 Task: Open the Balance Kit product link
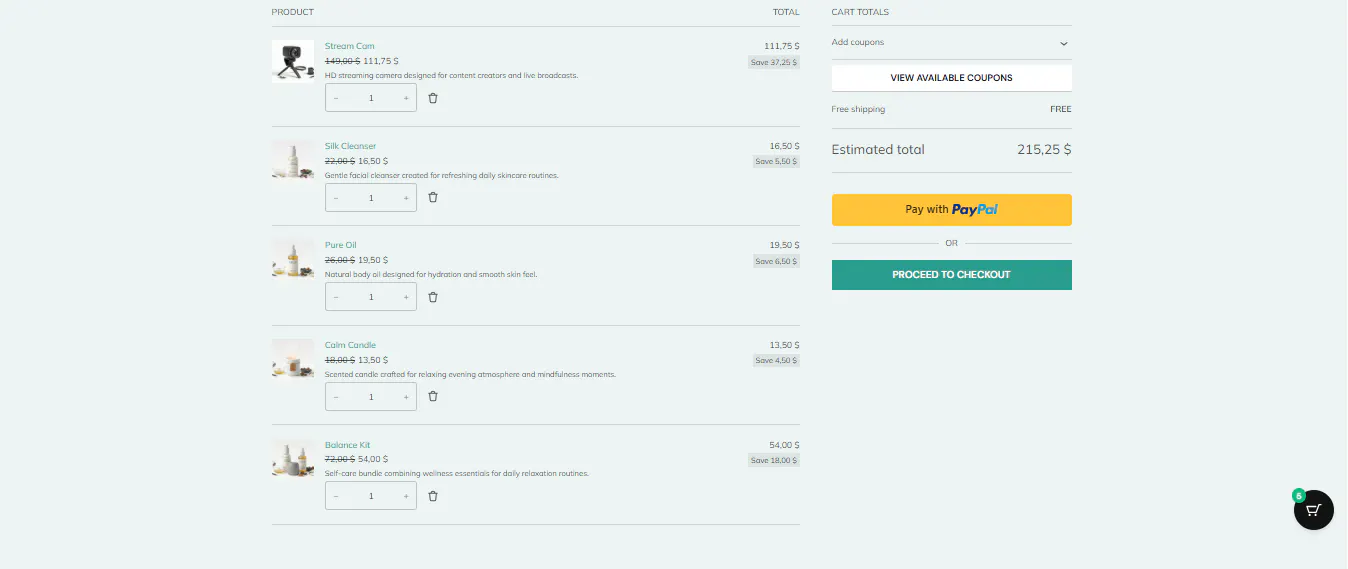pyautogui.click(x=348, y=445)
